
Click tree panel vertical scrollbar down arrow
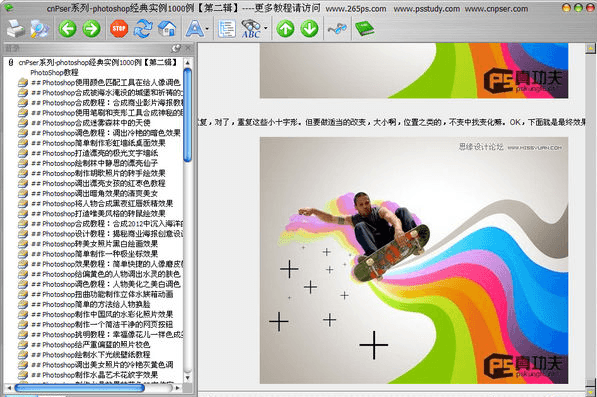[187, 378]
